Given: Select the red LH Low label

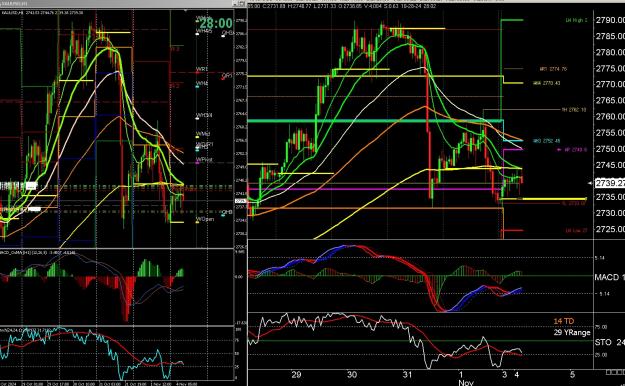Looking at the screenshot, I should (576, 230).
